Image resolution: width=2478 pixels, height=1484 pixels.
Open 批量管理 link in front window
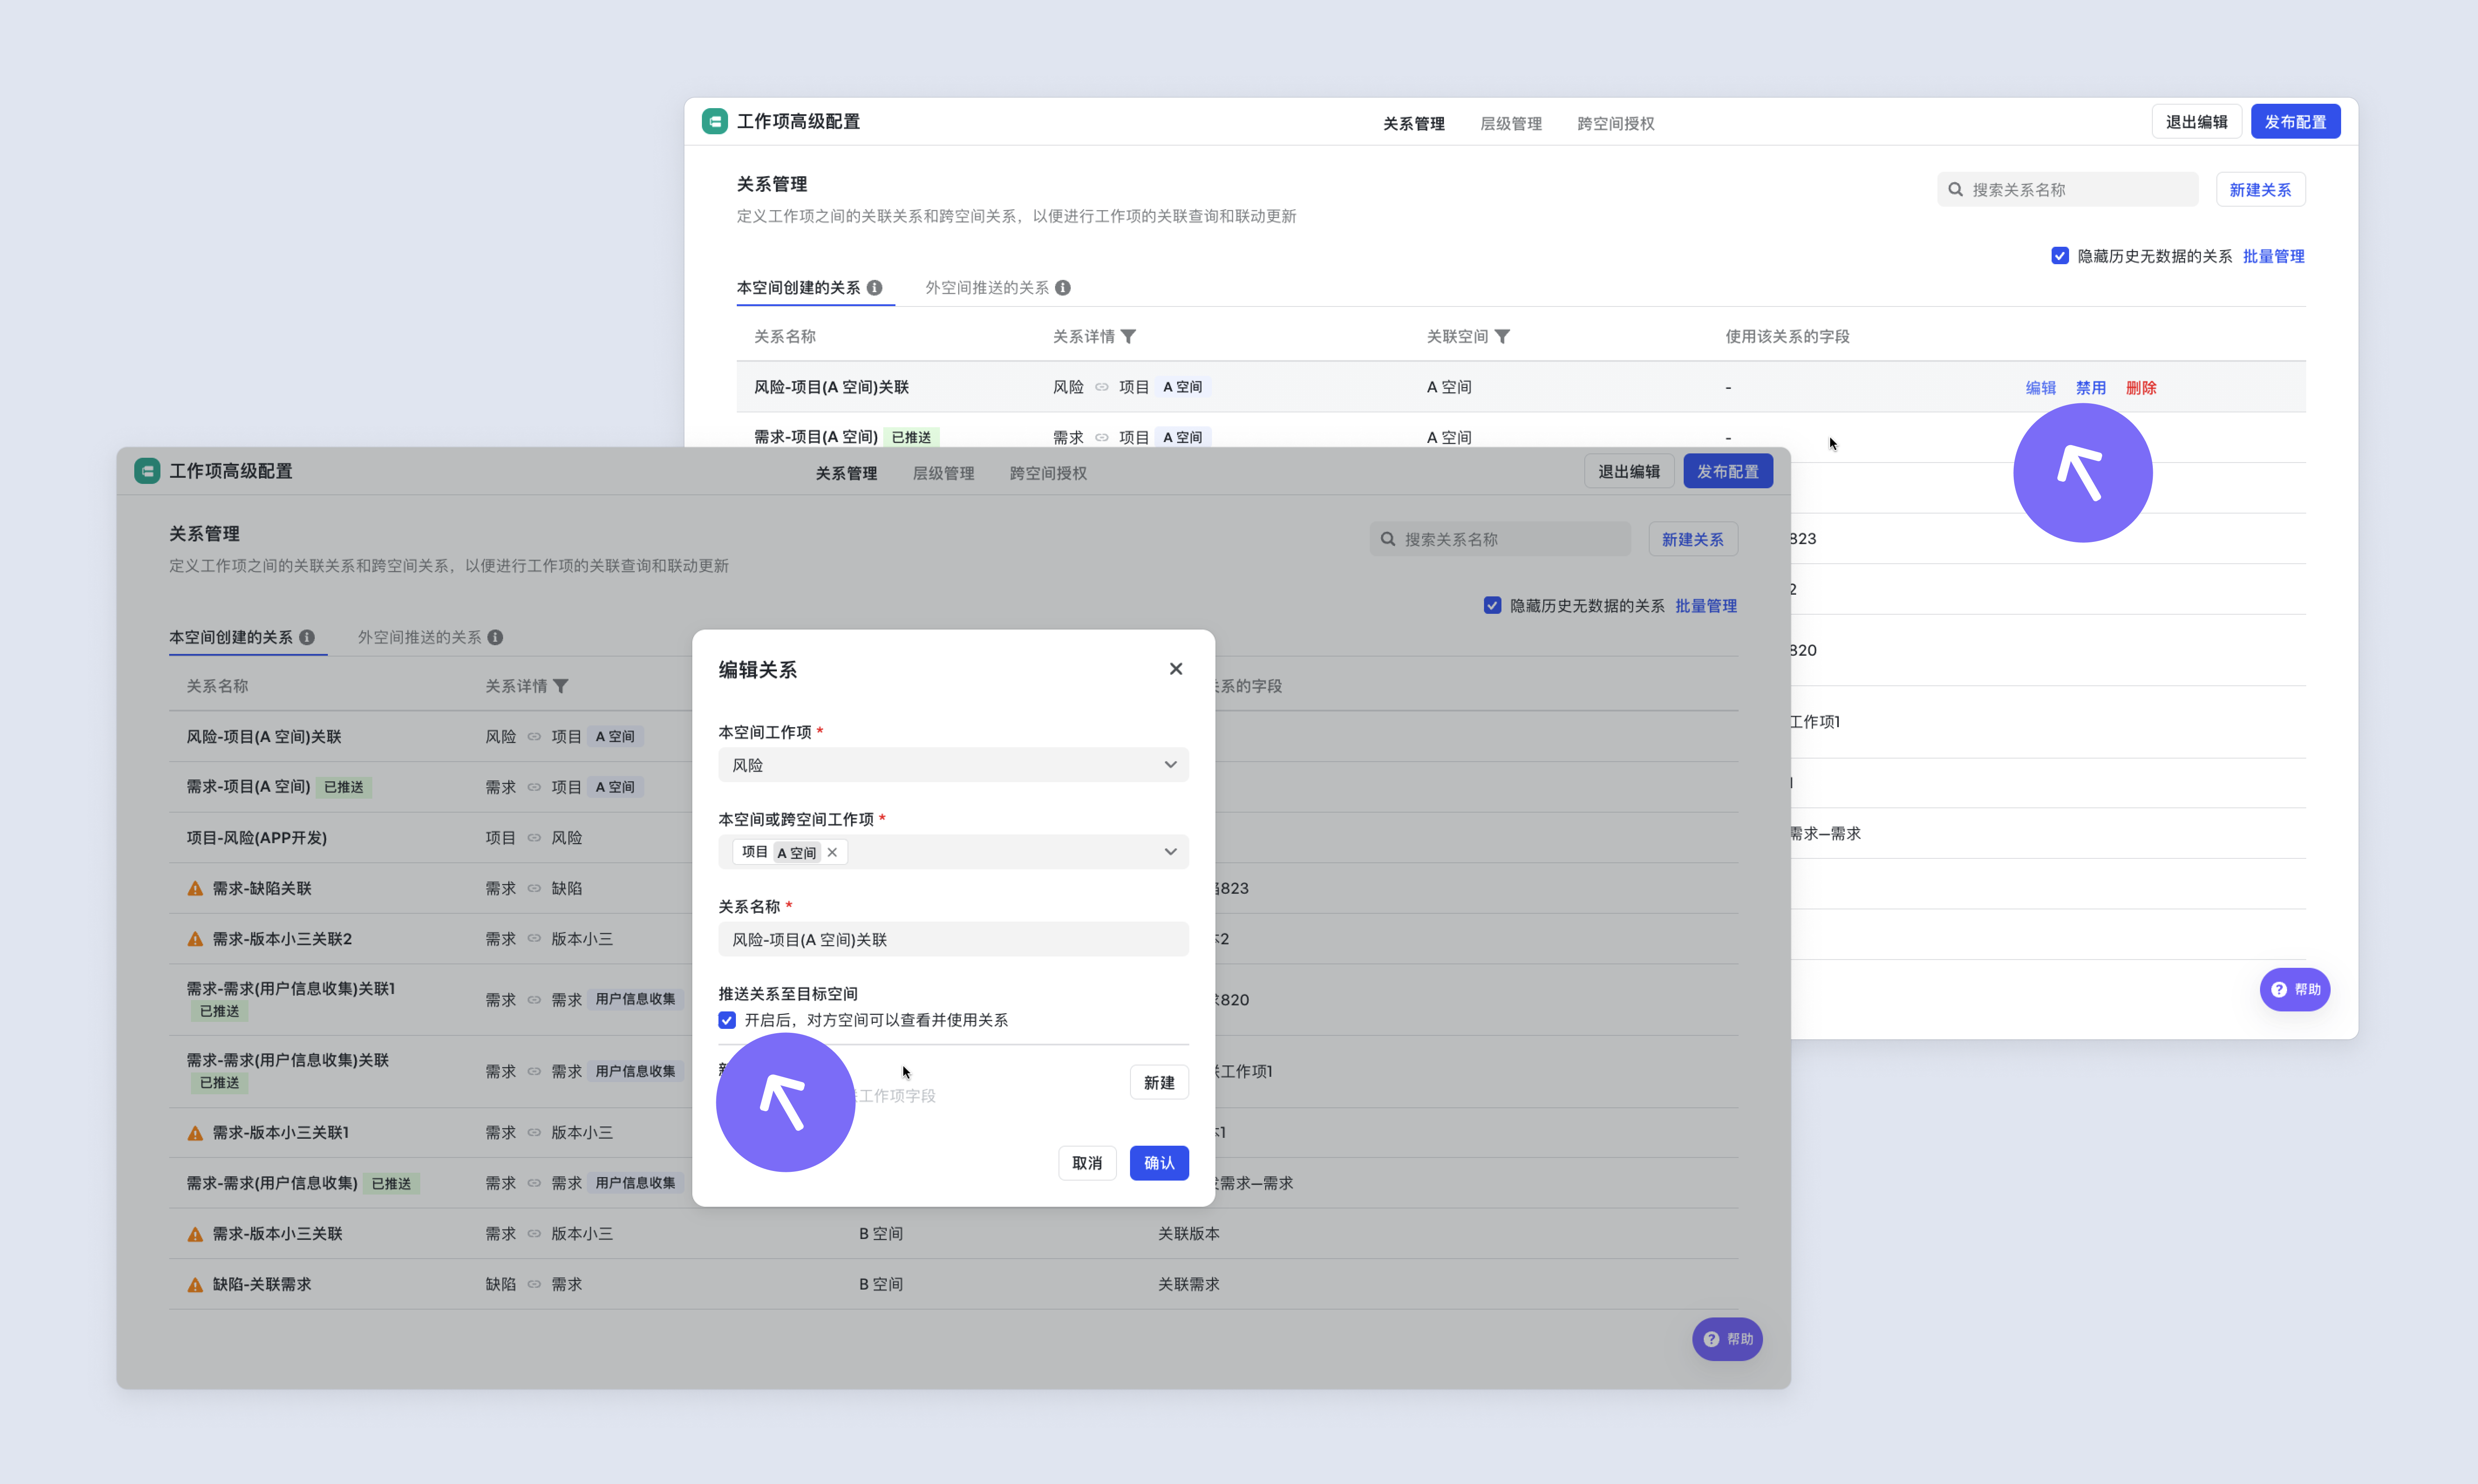(1705, 605)
